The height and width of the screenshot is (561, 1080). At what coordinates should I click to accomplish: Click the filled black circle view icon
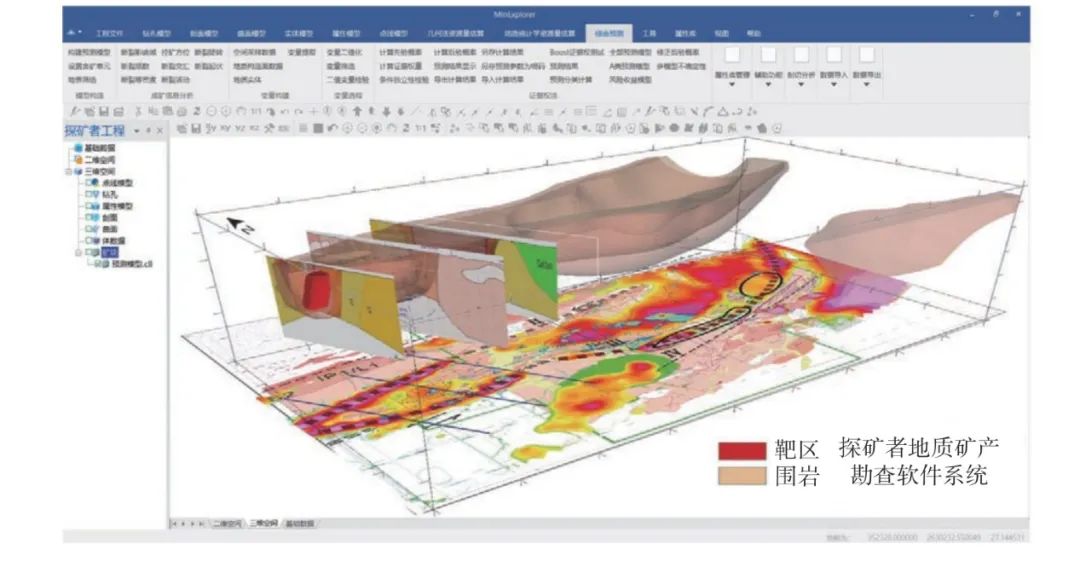[674, 128]
